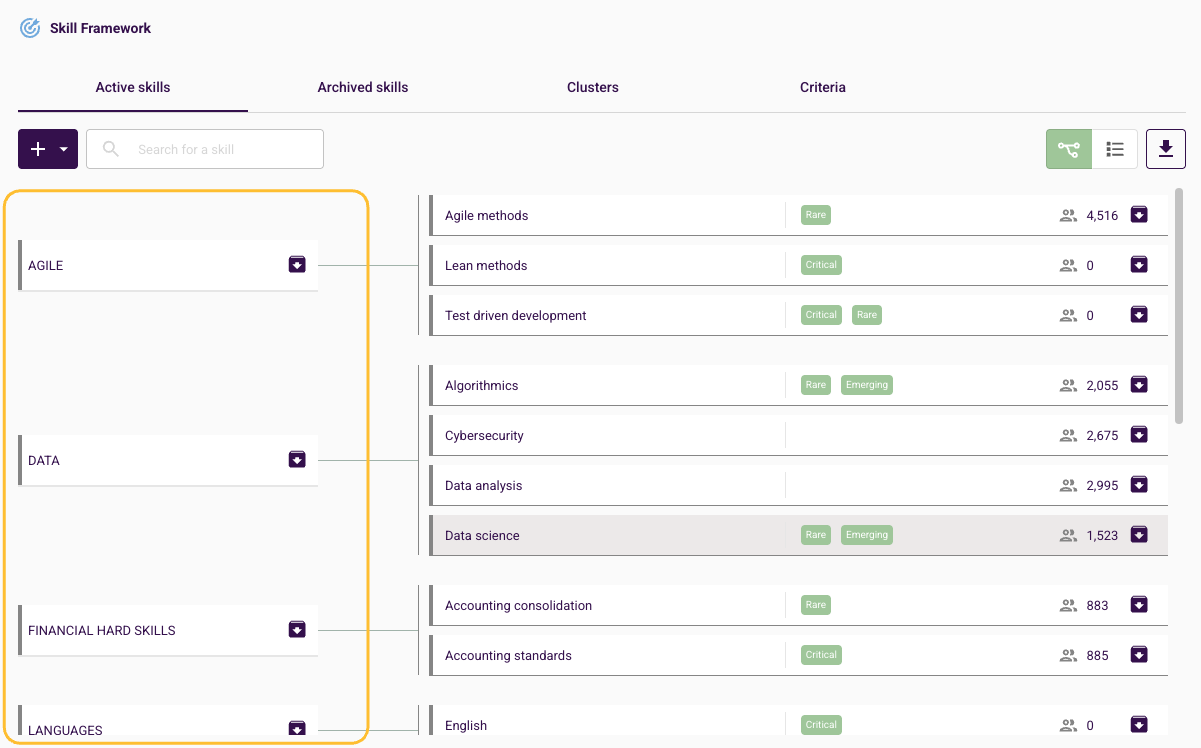Archive the Cybersecurity skill
The width and height of the screenshot is (1201, 748).
click(1139, 435)
